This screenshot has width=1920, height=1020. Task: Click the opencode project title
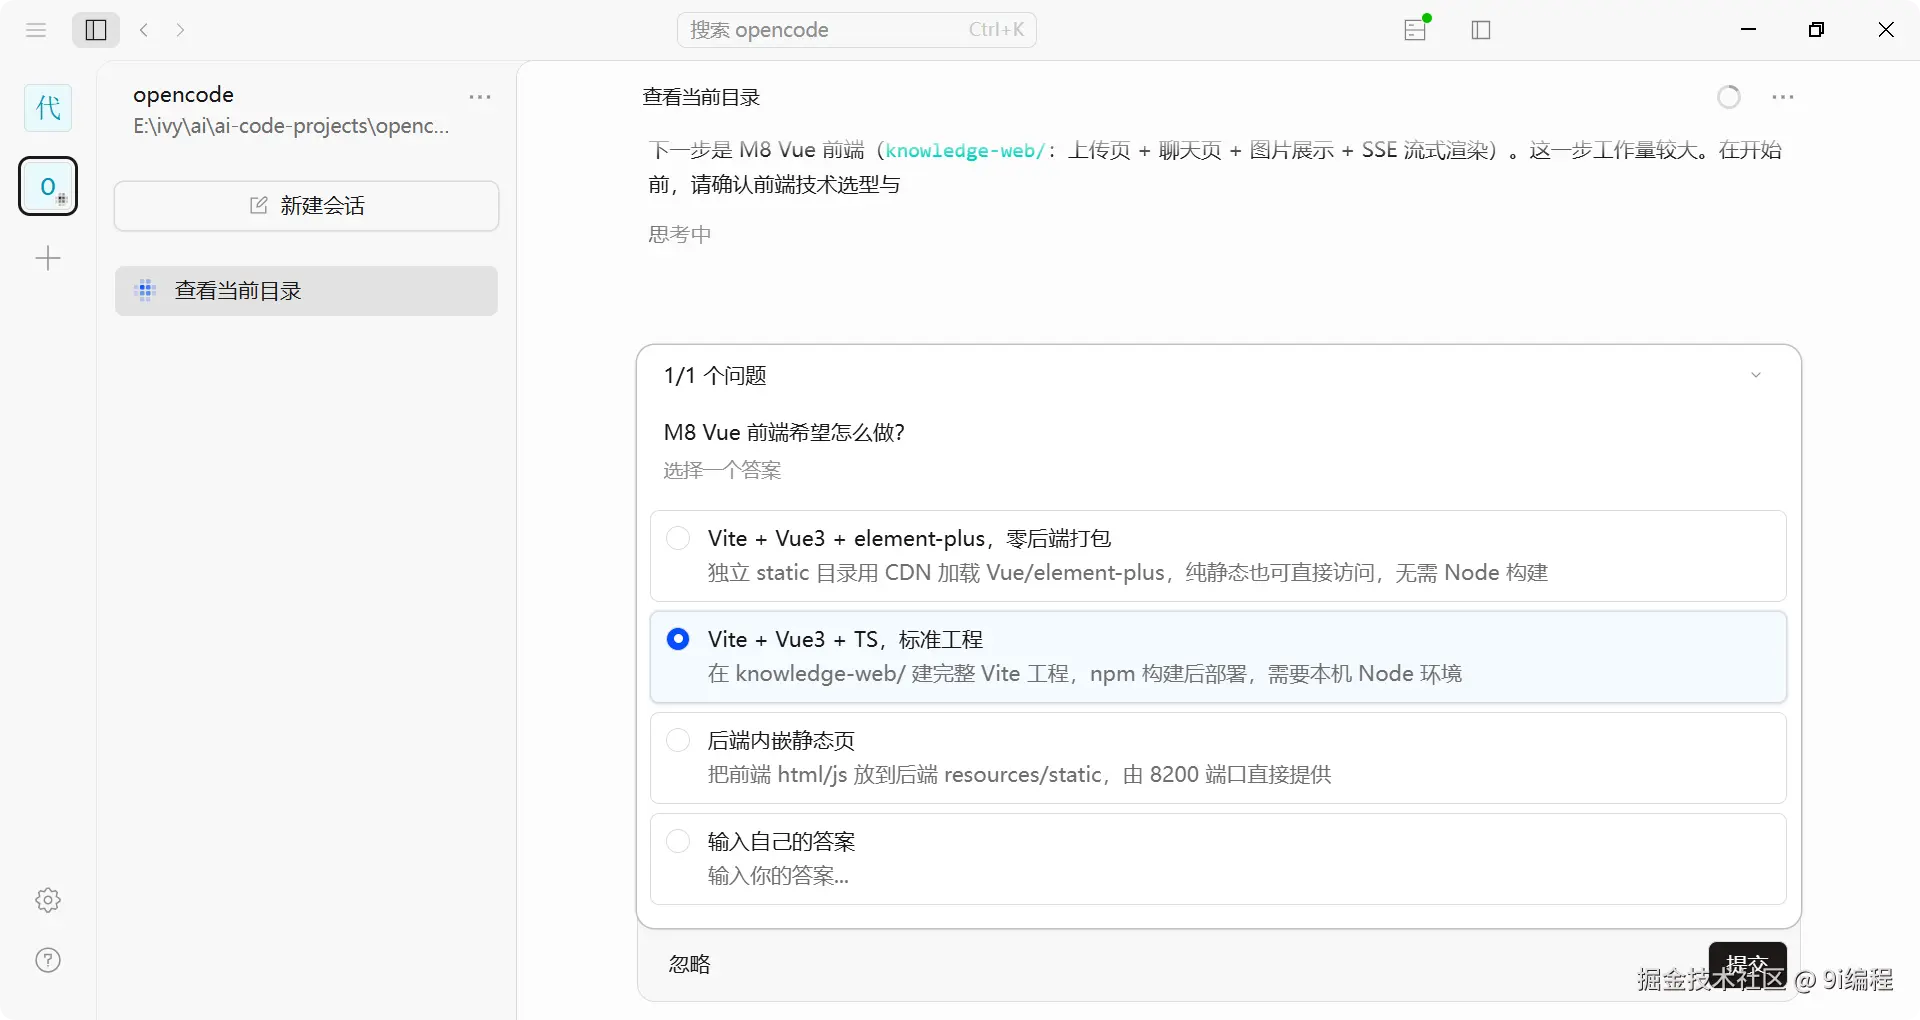coord(184,95)
